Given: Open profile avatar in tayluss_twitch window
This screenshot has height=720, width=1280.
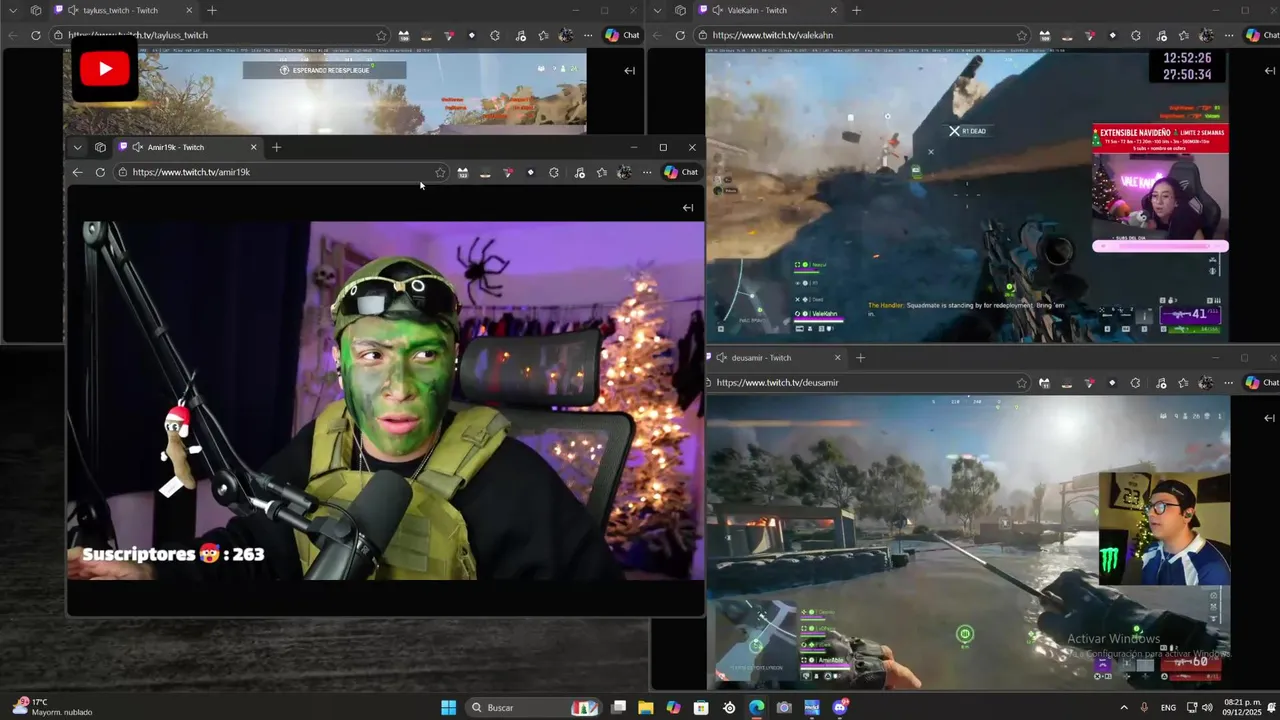Looking at the screenshot, I should click(565, 35).
